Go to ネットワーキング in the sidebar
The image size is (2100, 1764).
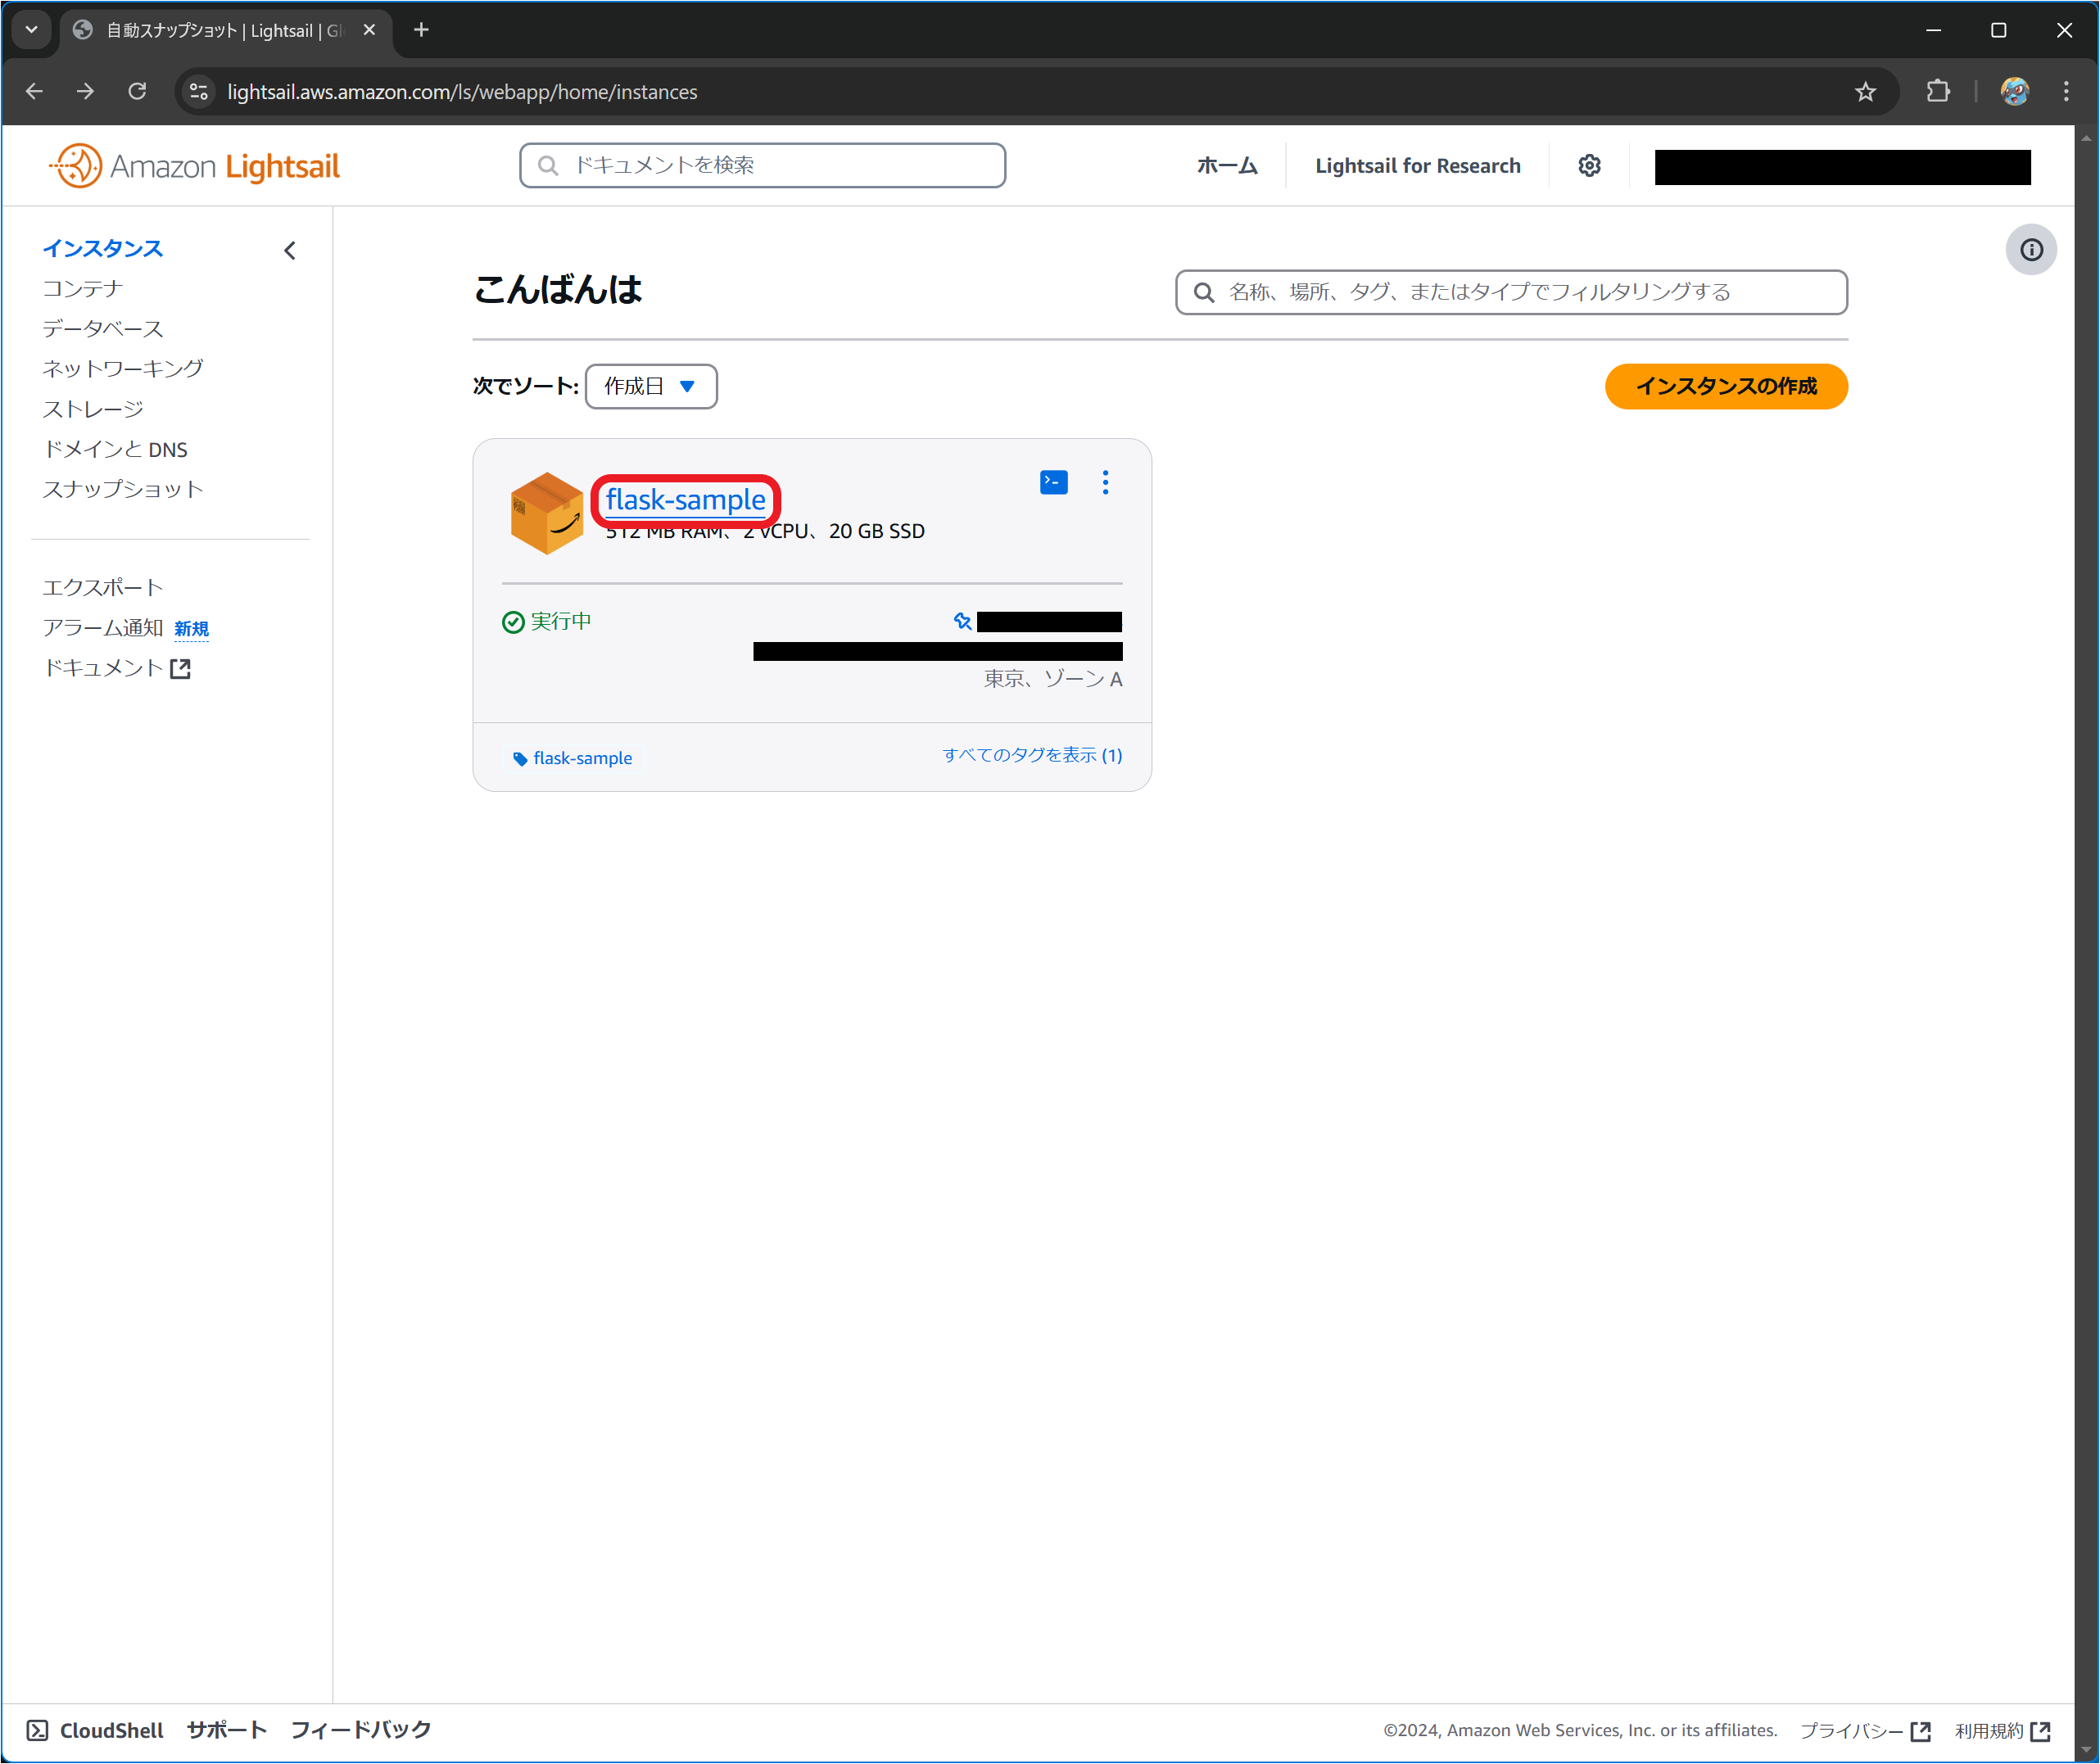click(x=123, y=368)
